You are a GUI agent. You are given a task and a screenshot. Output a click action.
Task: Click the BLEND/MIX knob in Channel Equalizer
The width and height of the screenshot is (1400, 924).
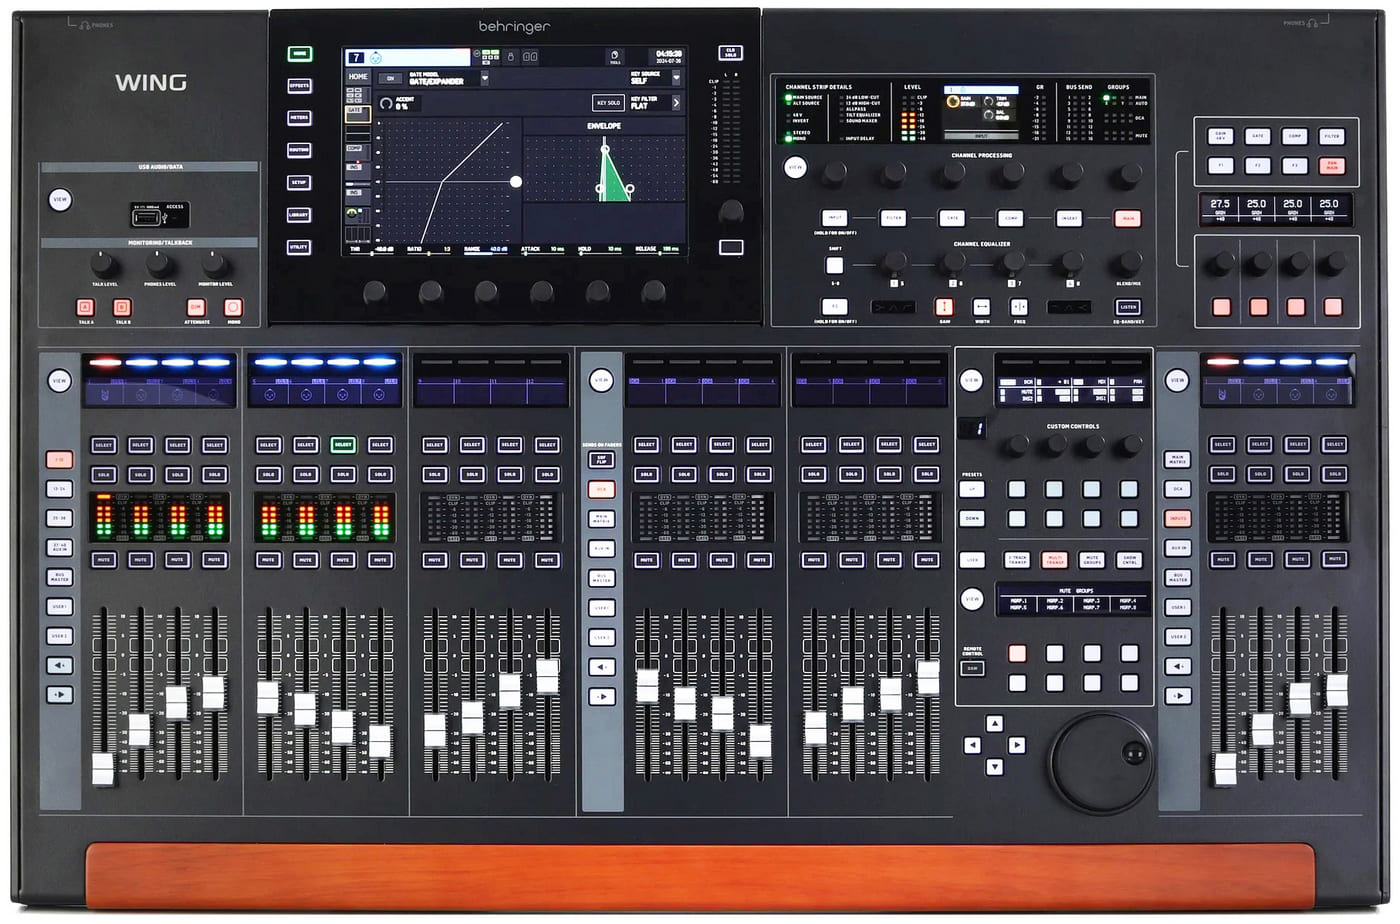pyautogui.click(x=1128, y=263)
